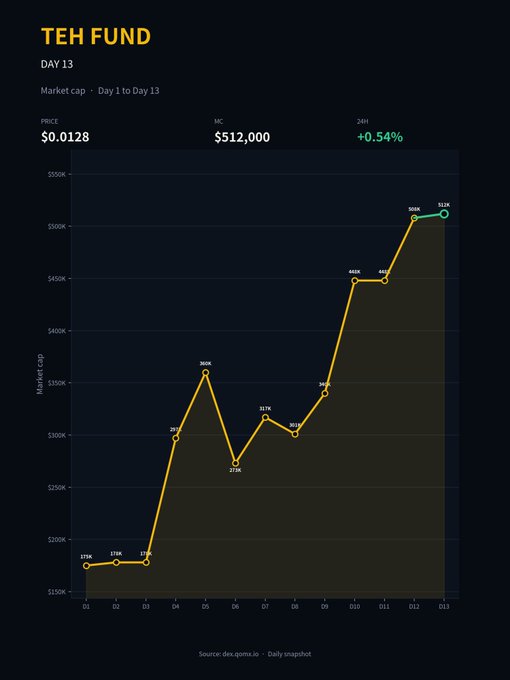The width and height of the screenshot is (510, 680).
Task: Select the circular data point for day D7
Action: click(265, 418)
